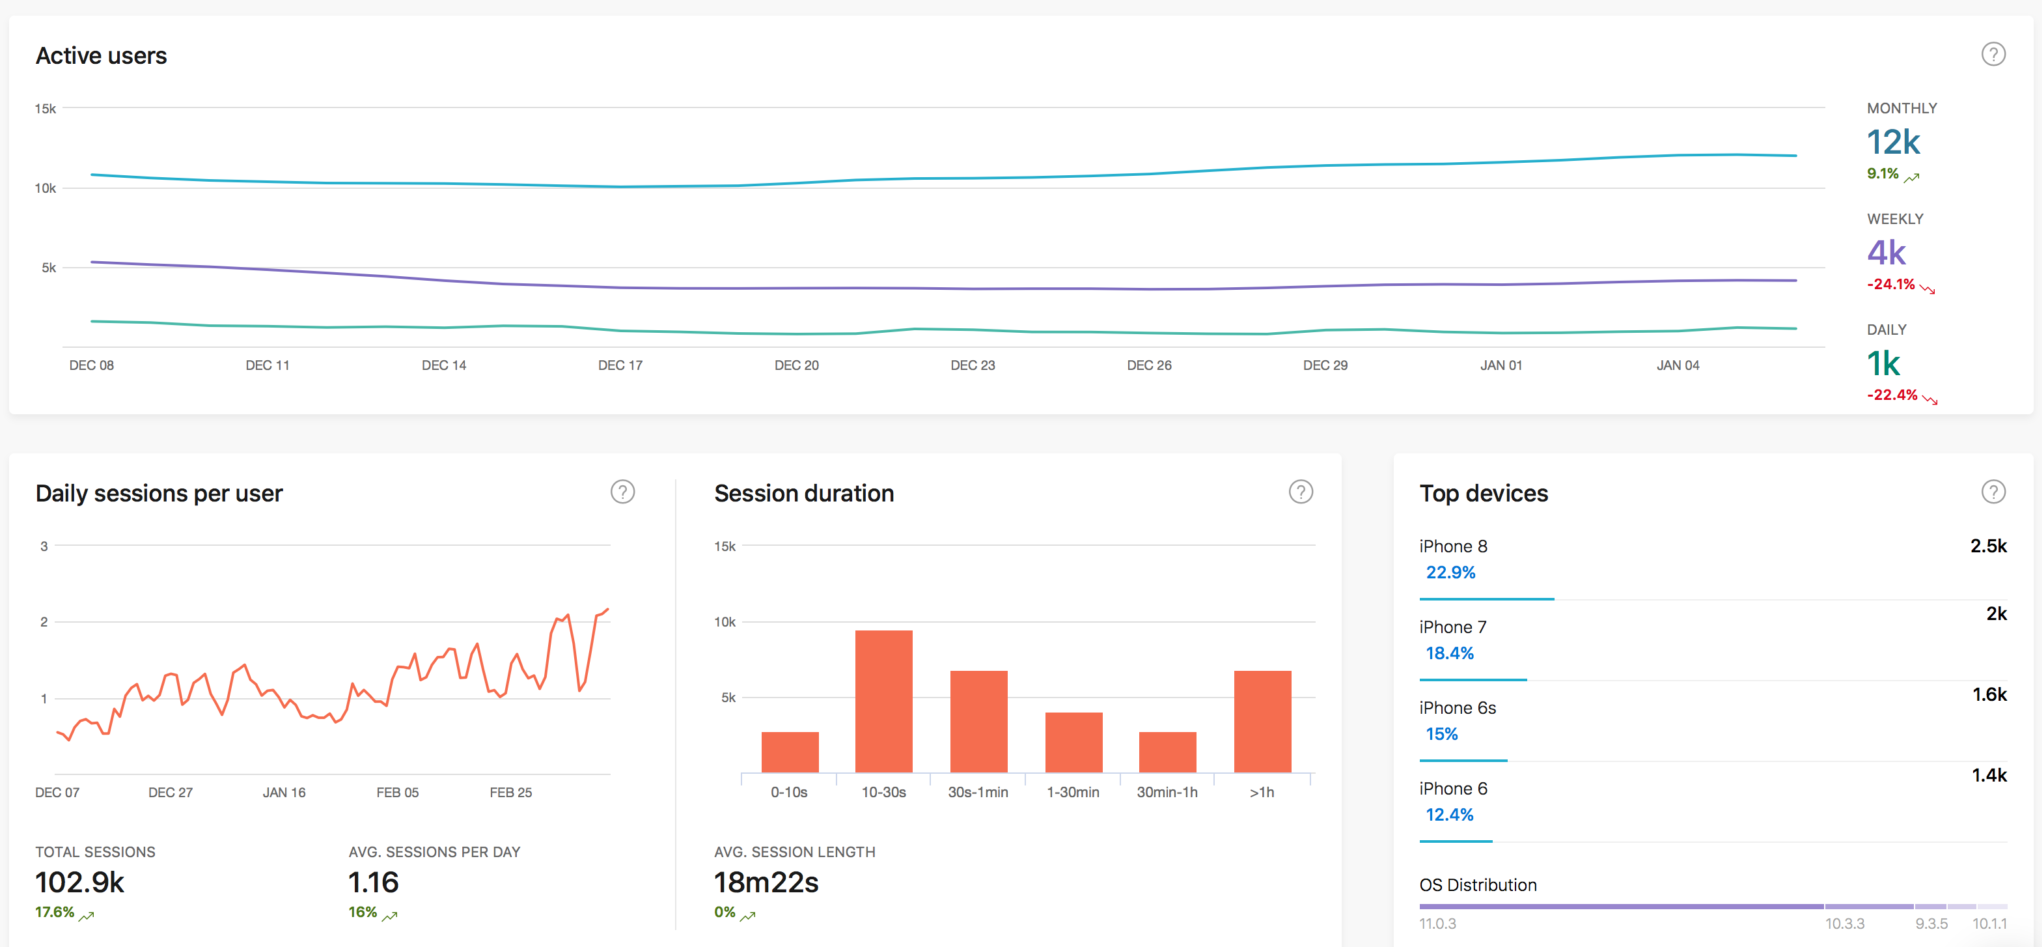The image size is (2042, 947).
Task: Select the iPhone 8 22.9% entry
Action: (1453, 558)
